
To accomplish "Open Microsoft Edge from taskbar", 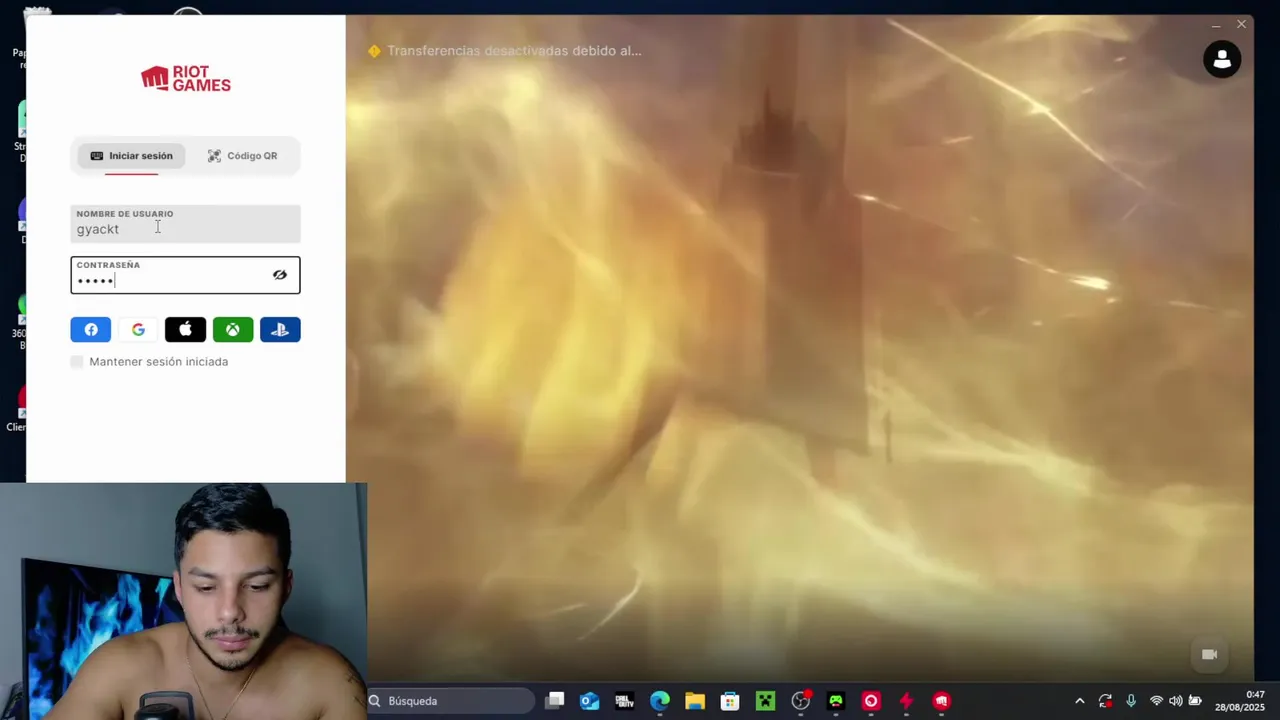I will pos(660,701).
